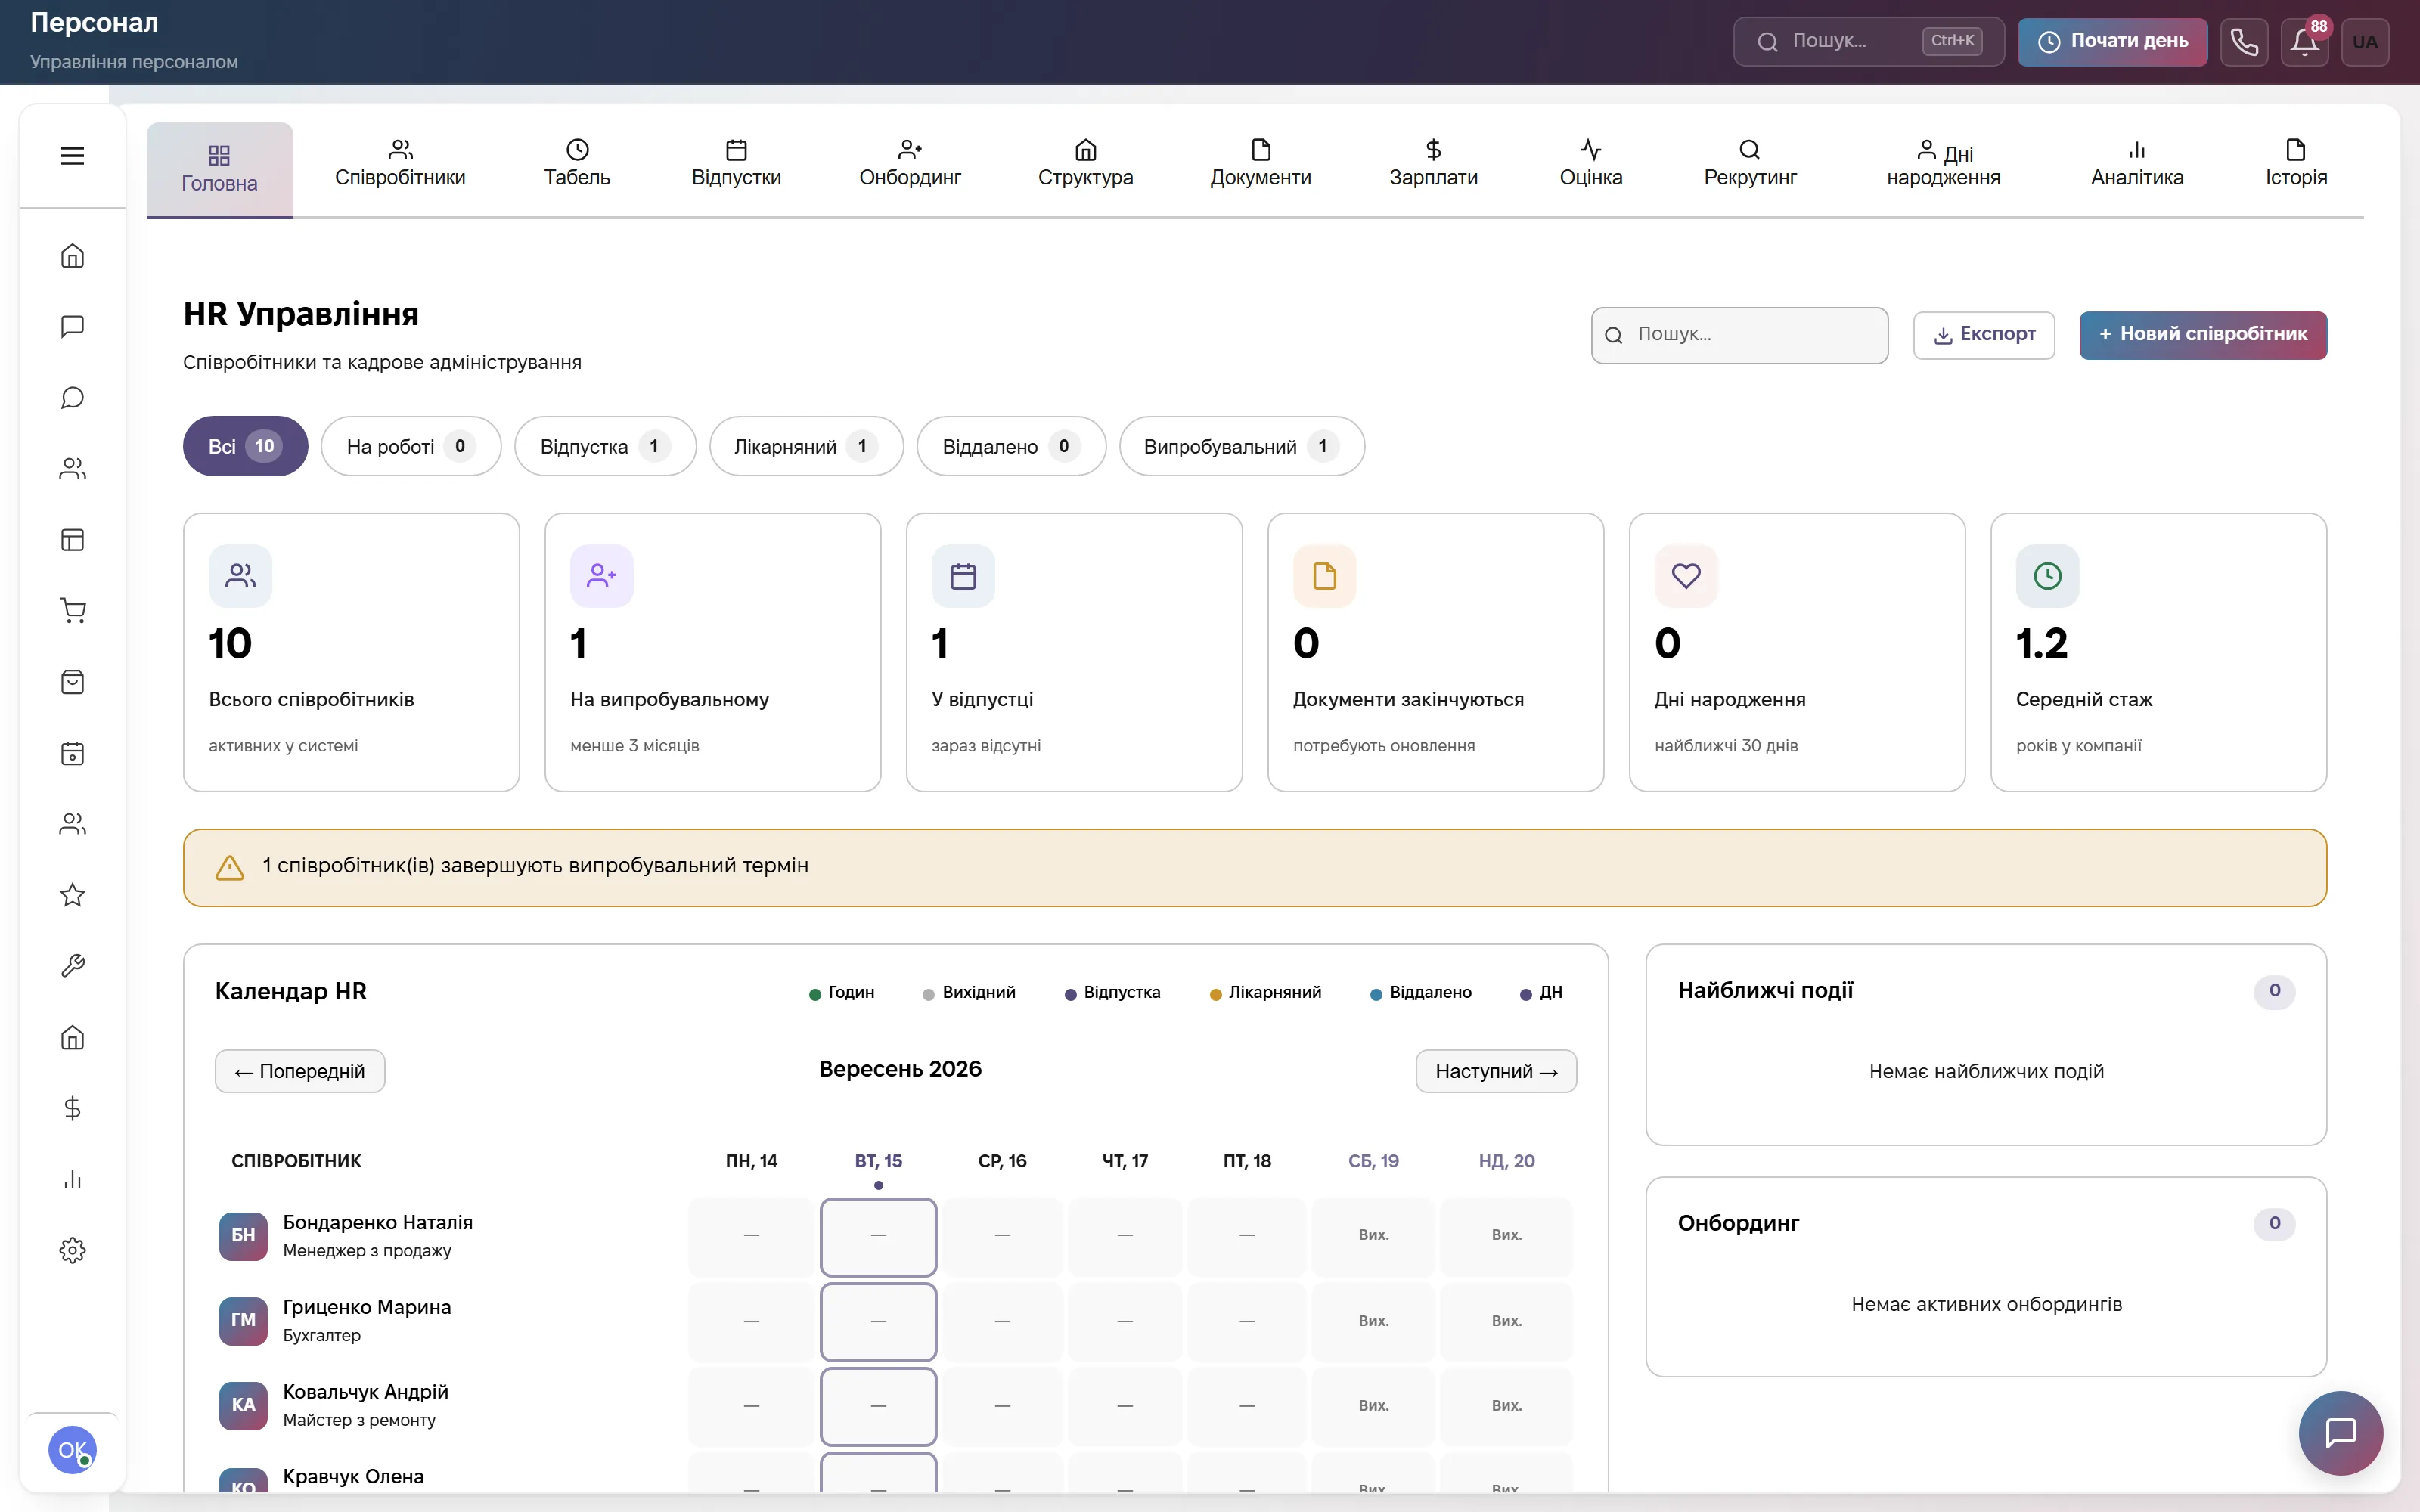The height and width of the screenshot is (1512, 2420).
Task: Click the user-plus icon on the probation card
Action: 602,576
